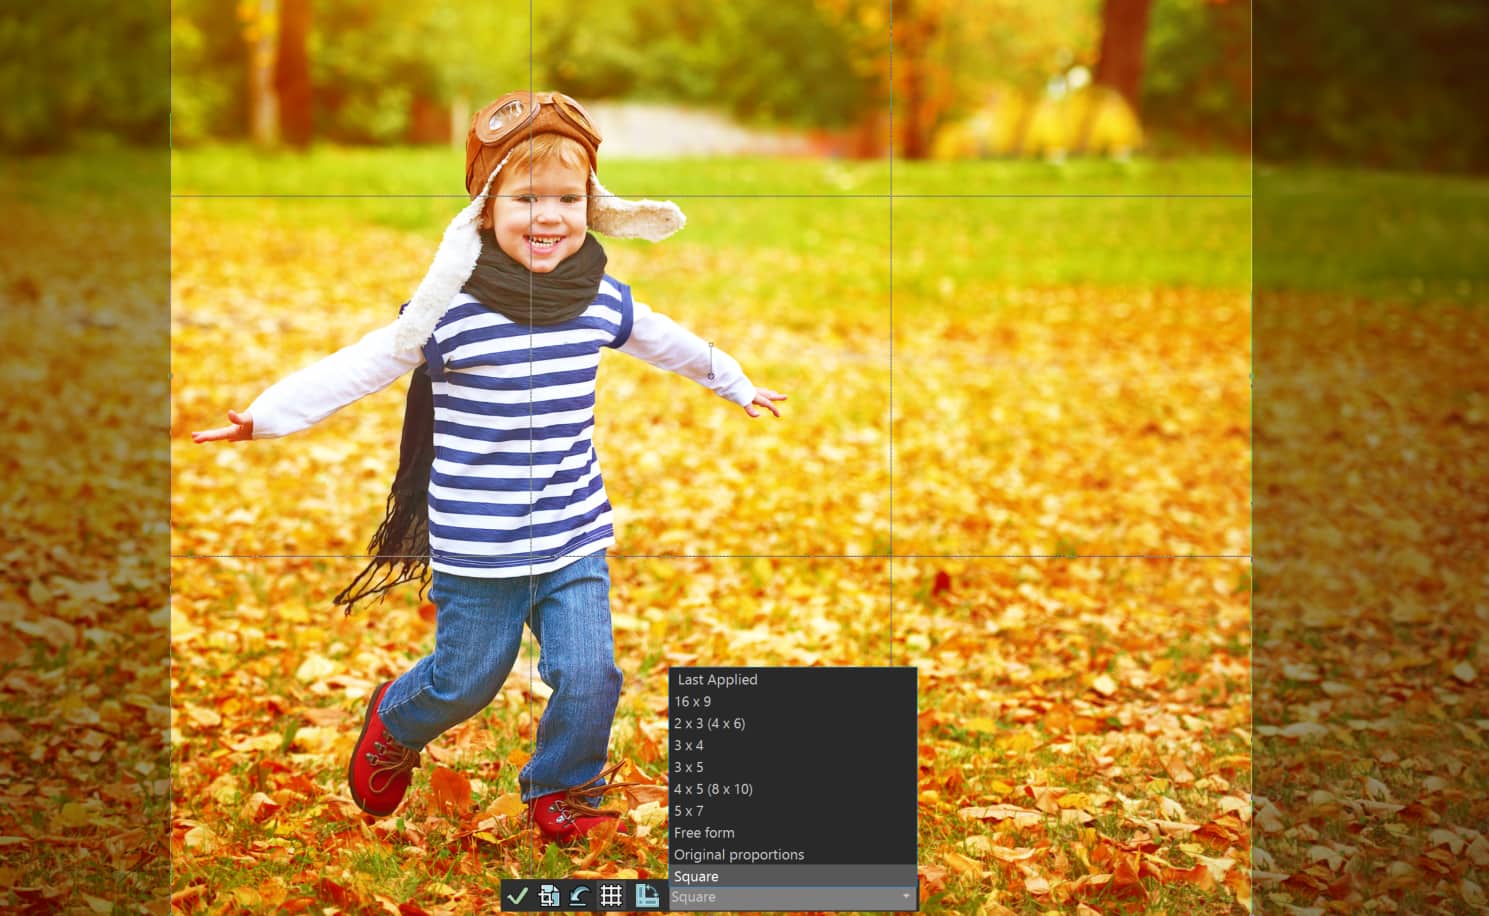Choose Original proportions from the list
Image resolution: width=1489 pixels, height=916 pixels.
(x=792, y=854)
